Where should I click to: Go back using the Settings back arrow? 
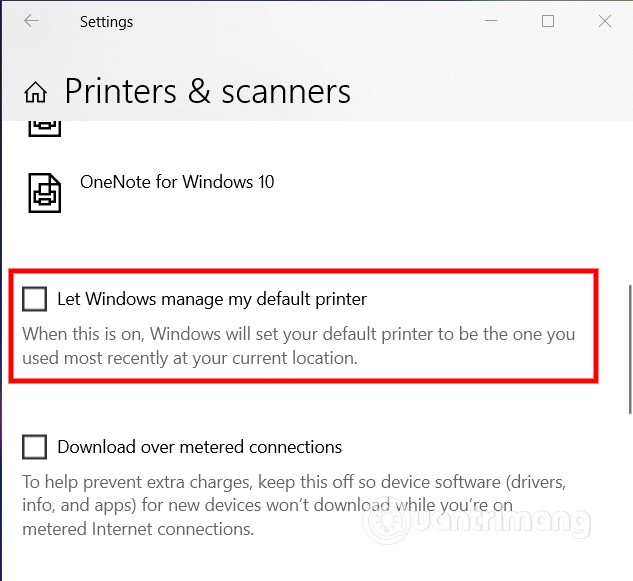(x=31, y=21)
